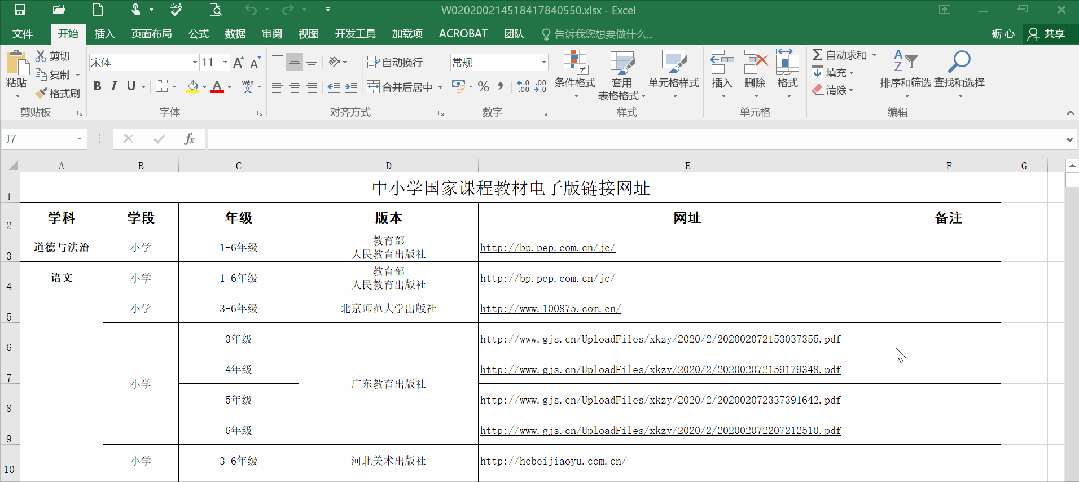Expand the formula bar
This screenshot has width=1079, height=482.
1068,139
